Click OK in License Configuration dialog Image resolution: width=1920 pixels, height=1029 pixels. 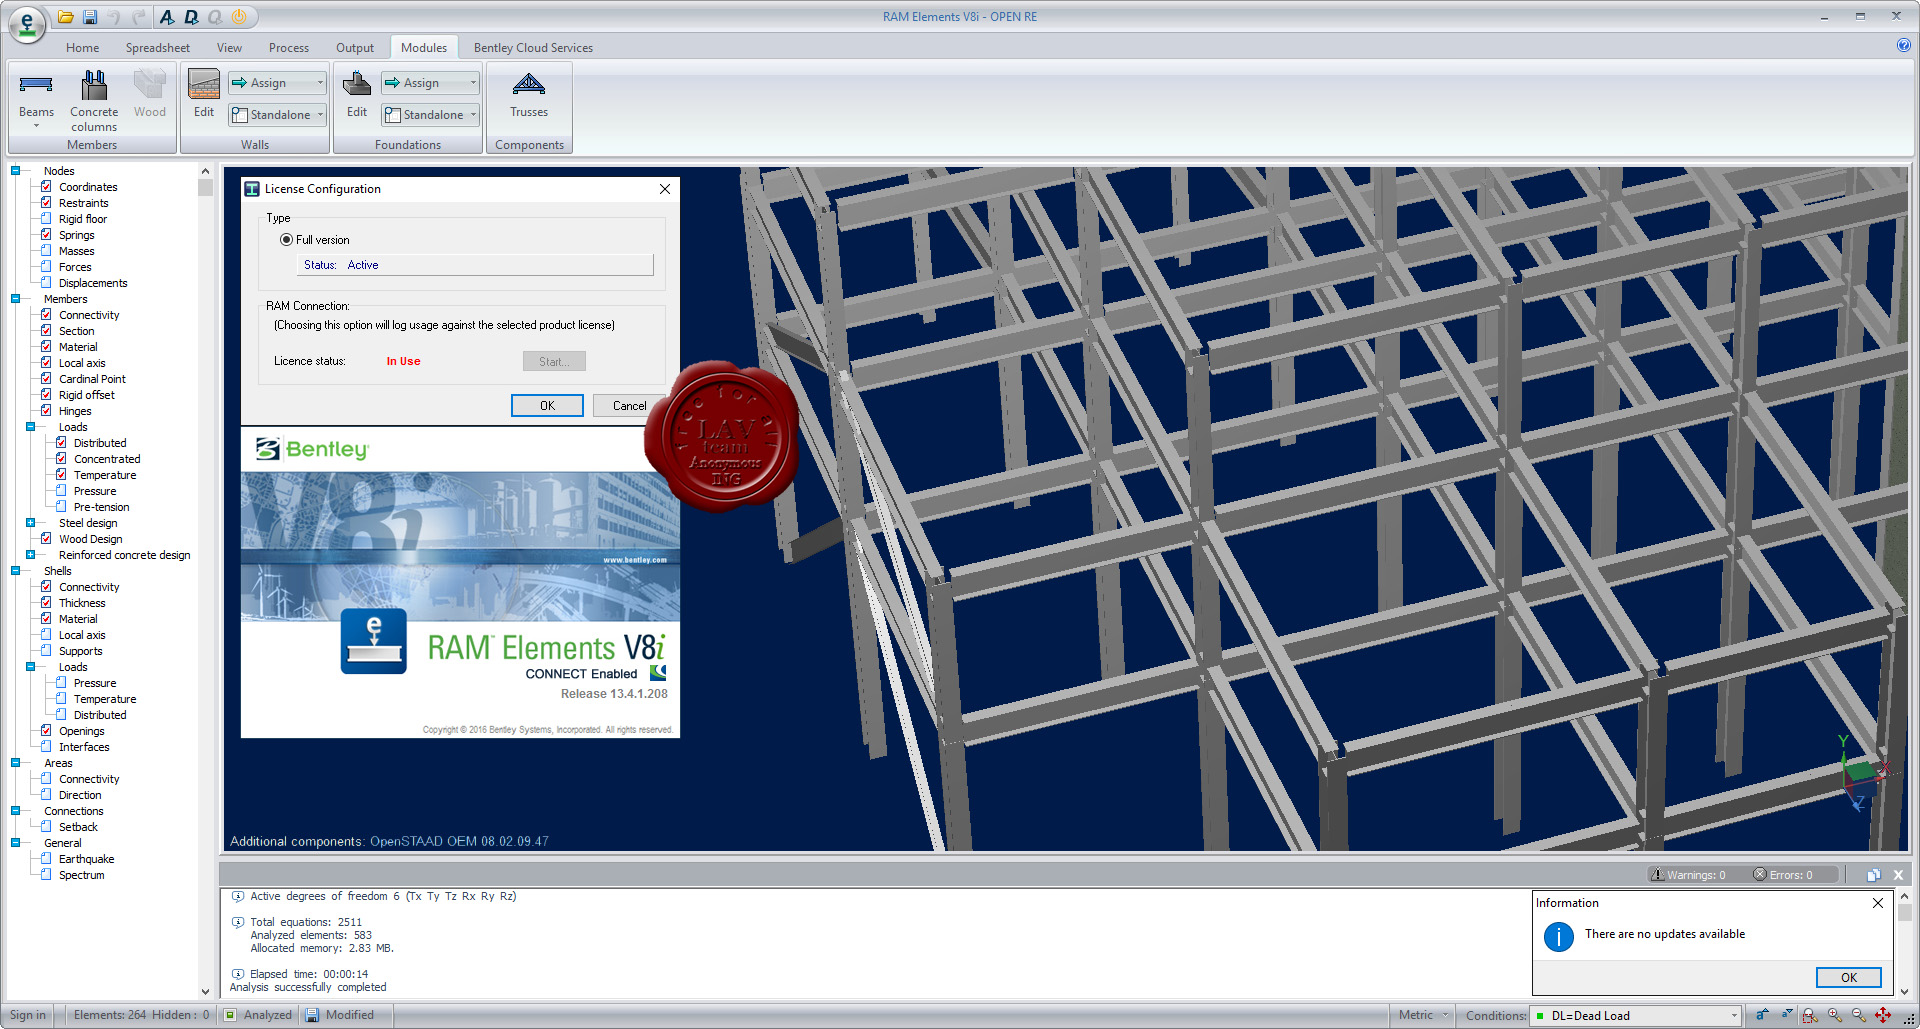tap(547, 405)
